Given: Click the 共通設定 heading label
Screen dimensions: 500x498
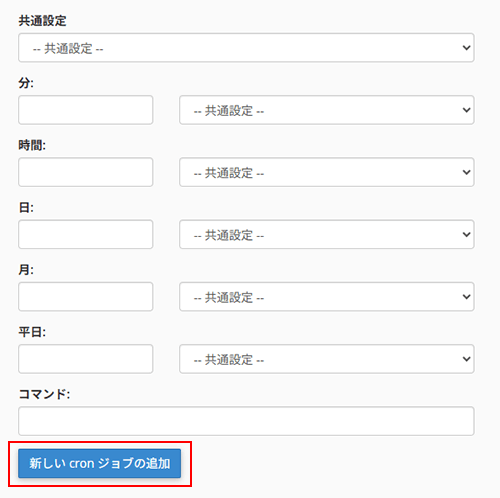Looking at the screenshot, I should click(42, 21).
